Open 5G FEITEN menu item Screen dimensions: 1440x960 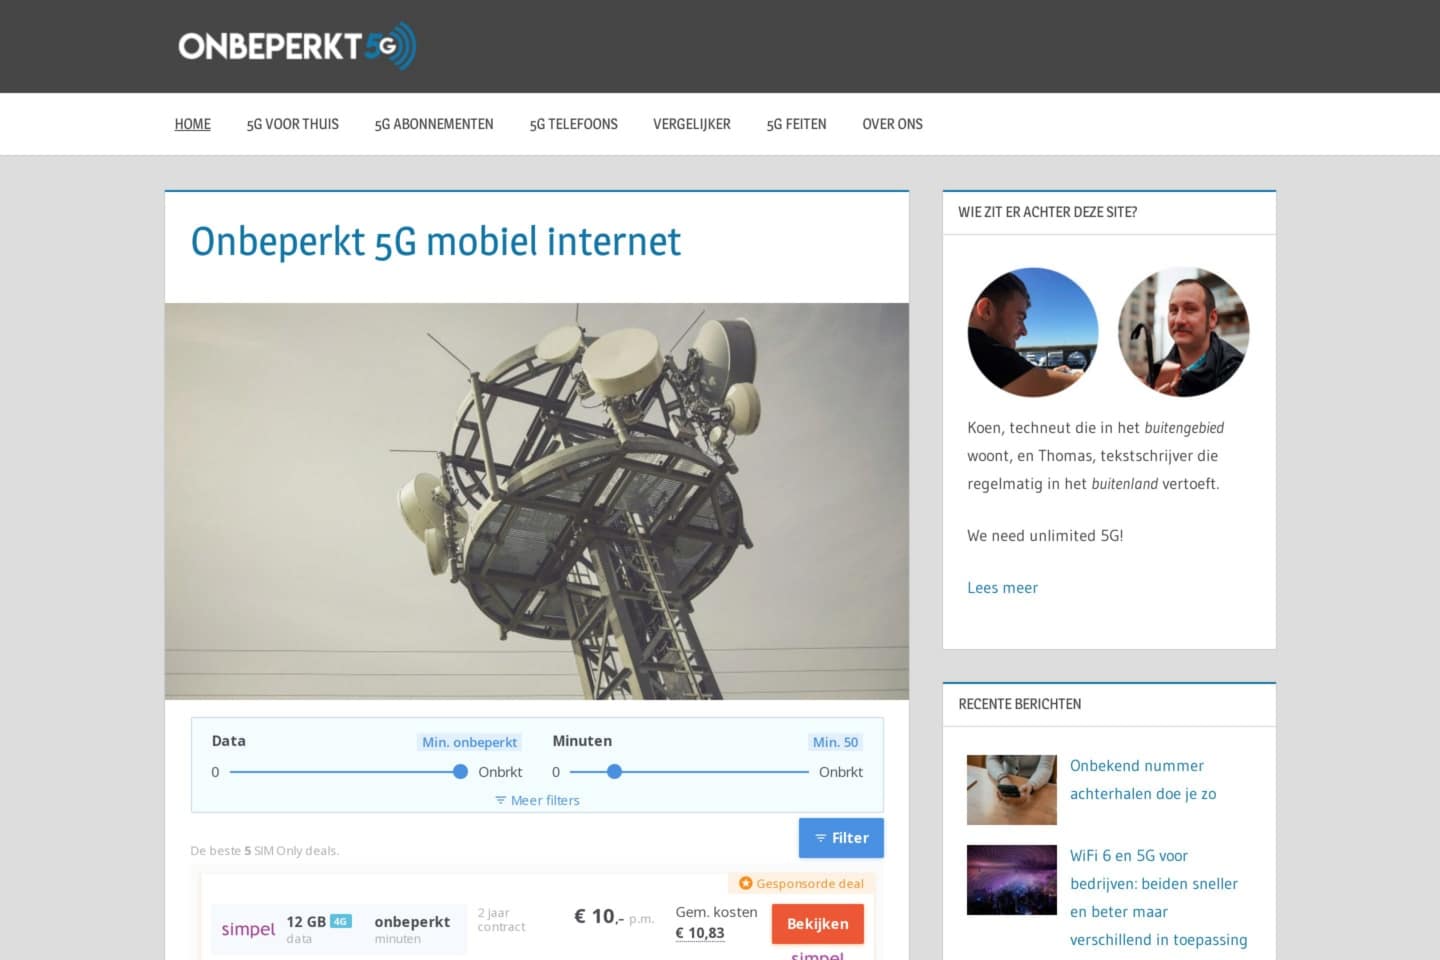pyautogui.click(x=797, y=124)
